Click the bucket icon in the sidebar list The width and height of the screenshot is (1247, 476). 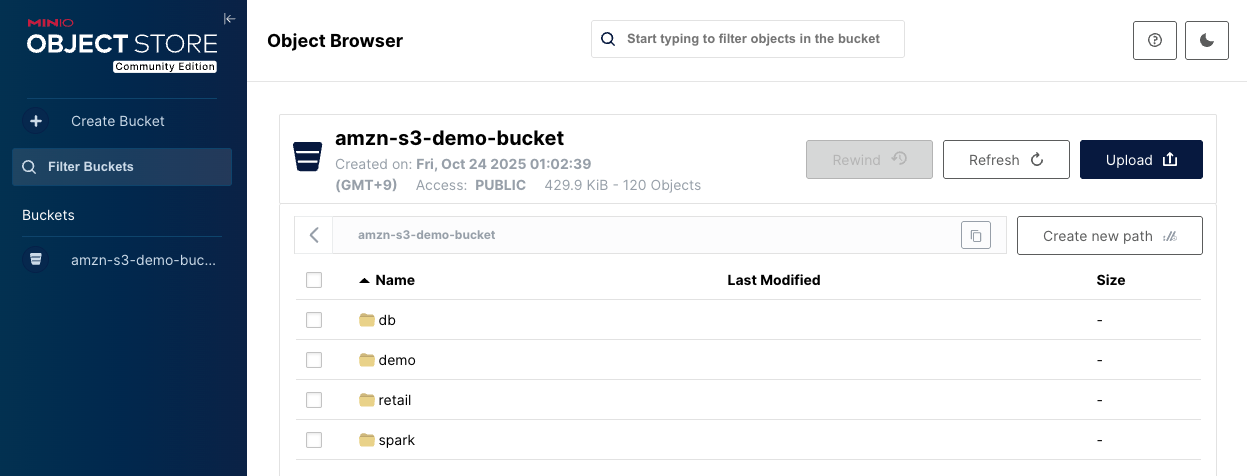36,260
